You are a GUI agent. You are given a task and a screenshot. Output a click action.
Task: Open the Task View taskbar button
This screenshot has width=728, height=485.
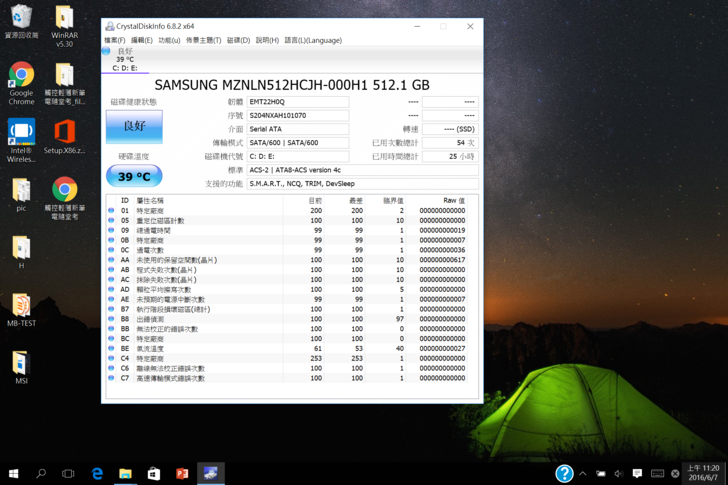tap(68, 473)
